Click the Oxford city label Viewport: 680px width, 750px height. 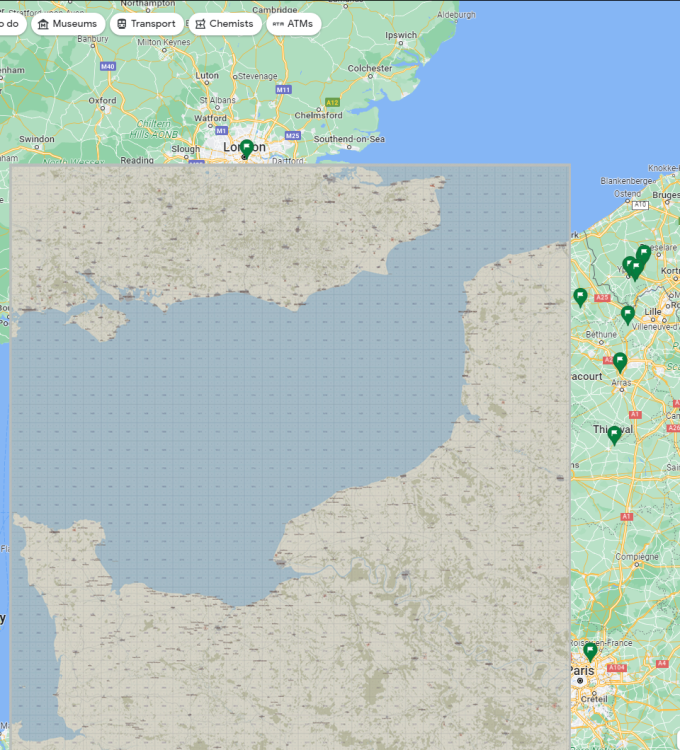(x=102, y=100)
